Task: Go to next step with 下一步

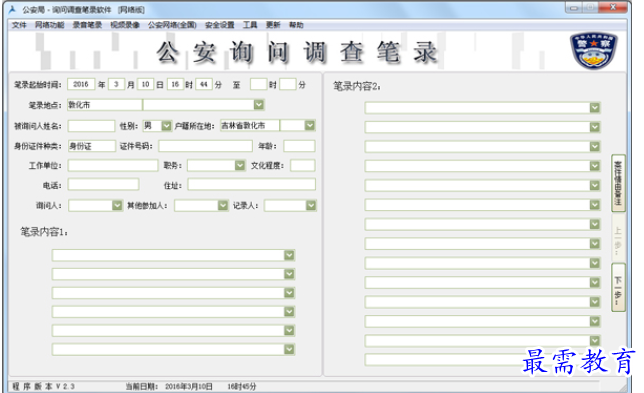Action: (x=618, y=287)
